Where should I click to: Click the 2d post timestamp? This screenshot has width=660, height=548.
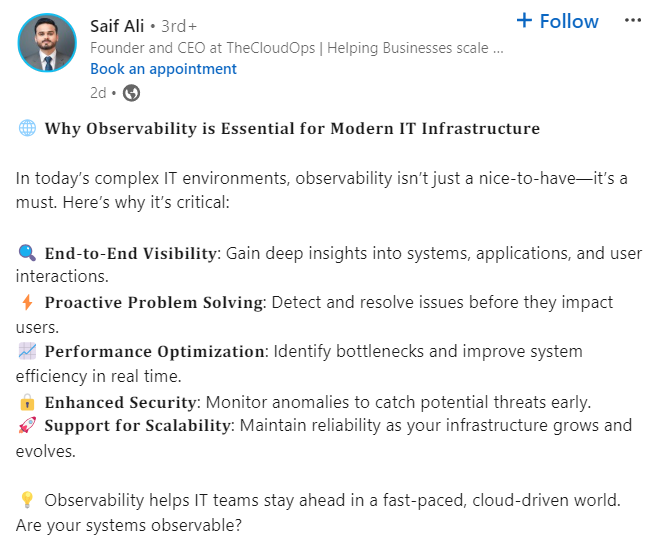click(97, 93)
